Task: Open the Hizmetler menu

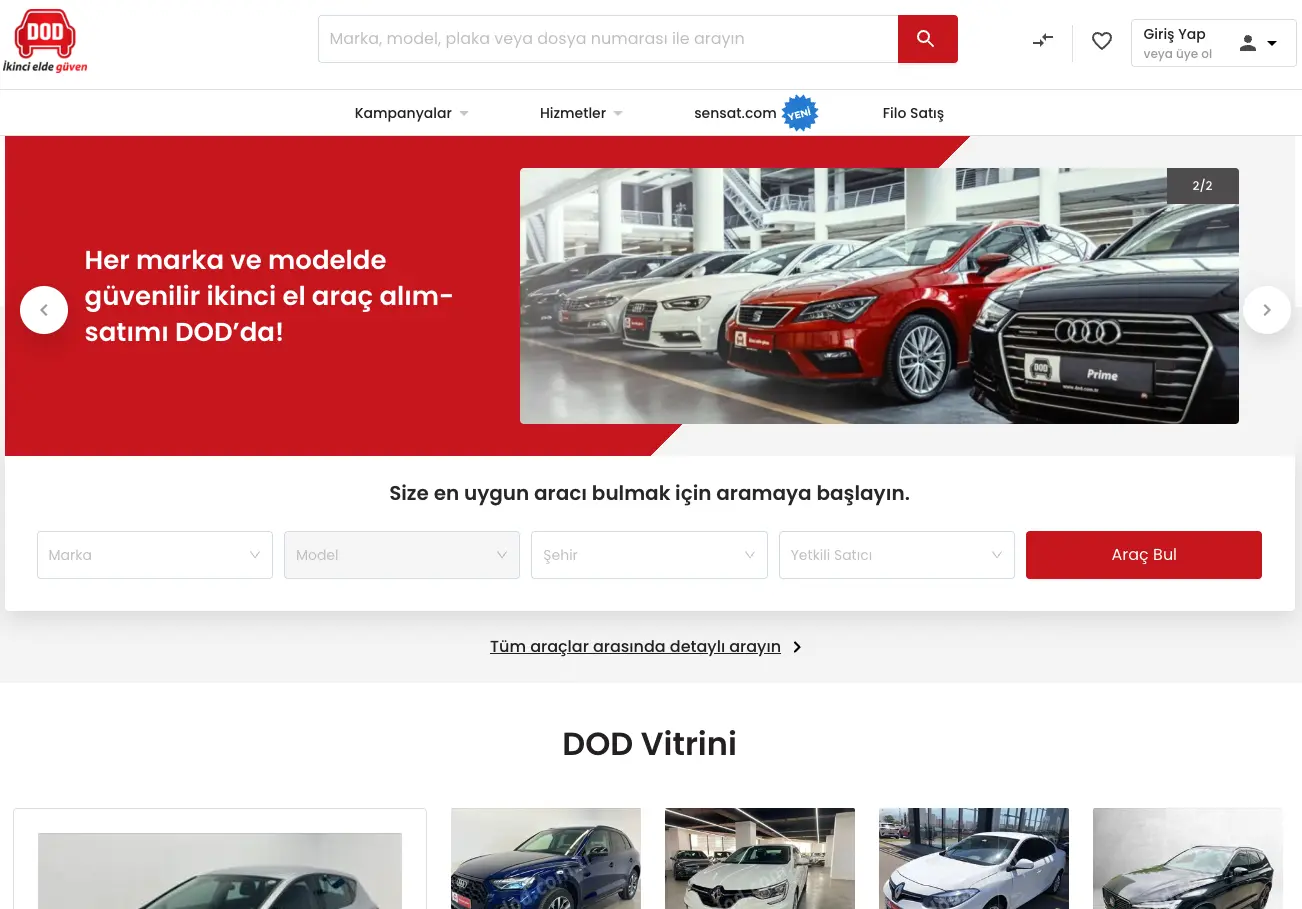Action: 581,113
